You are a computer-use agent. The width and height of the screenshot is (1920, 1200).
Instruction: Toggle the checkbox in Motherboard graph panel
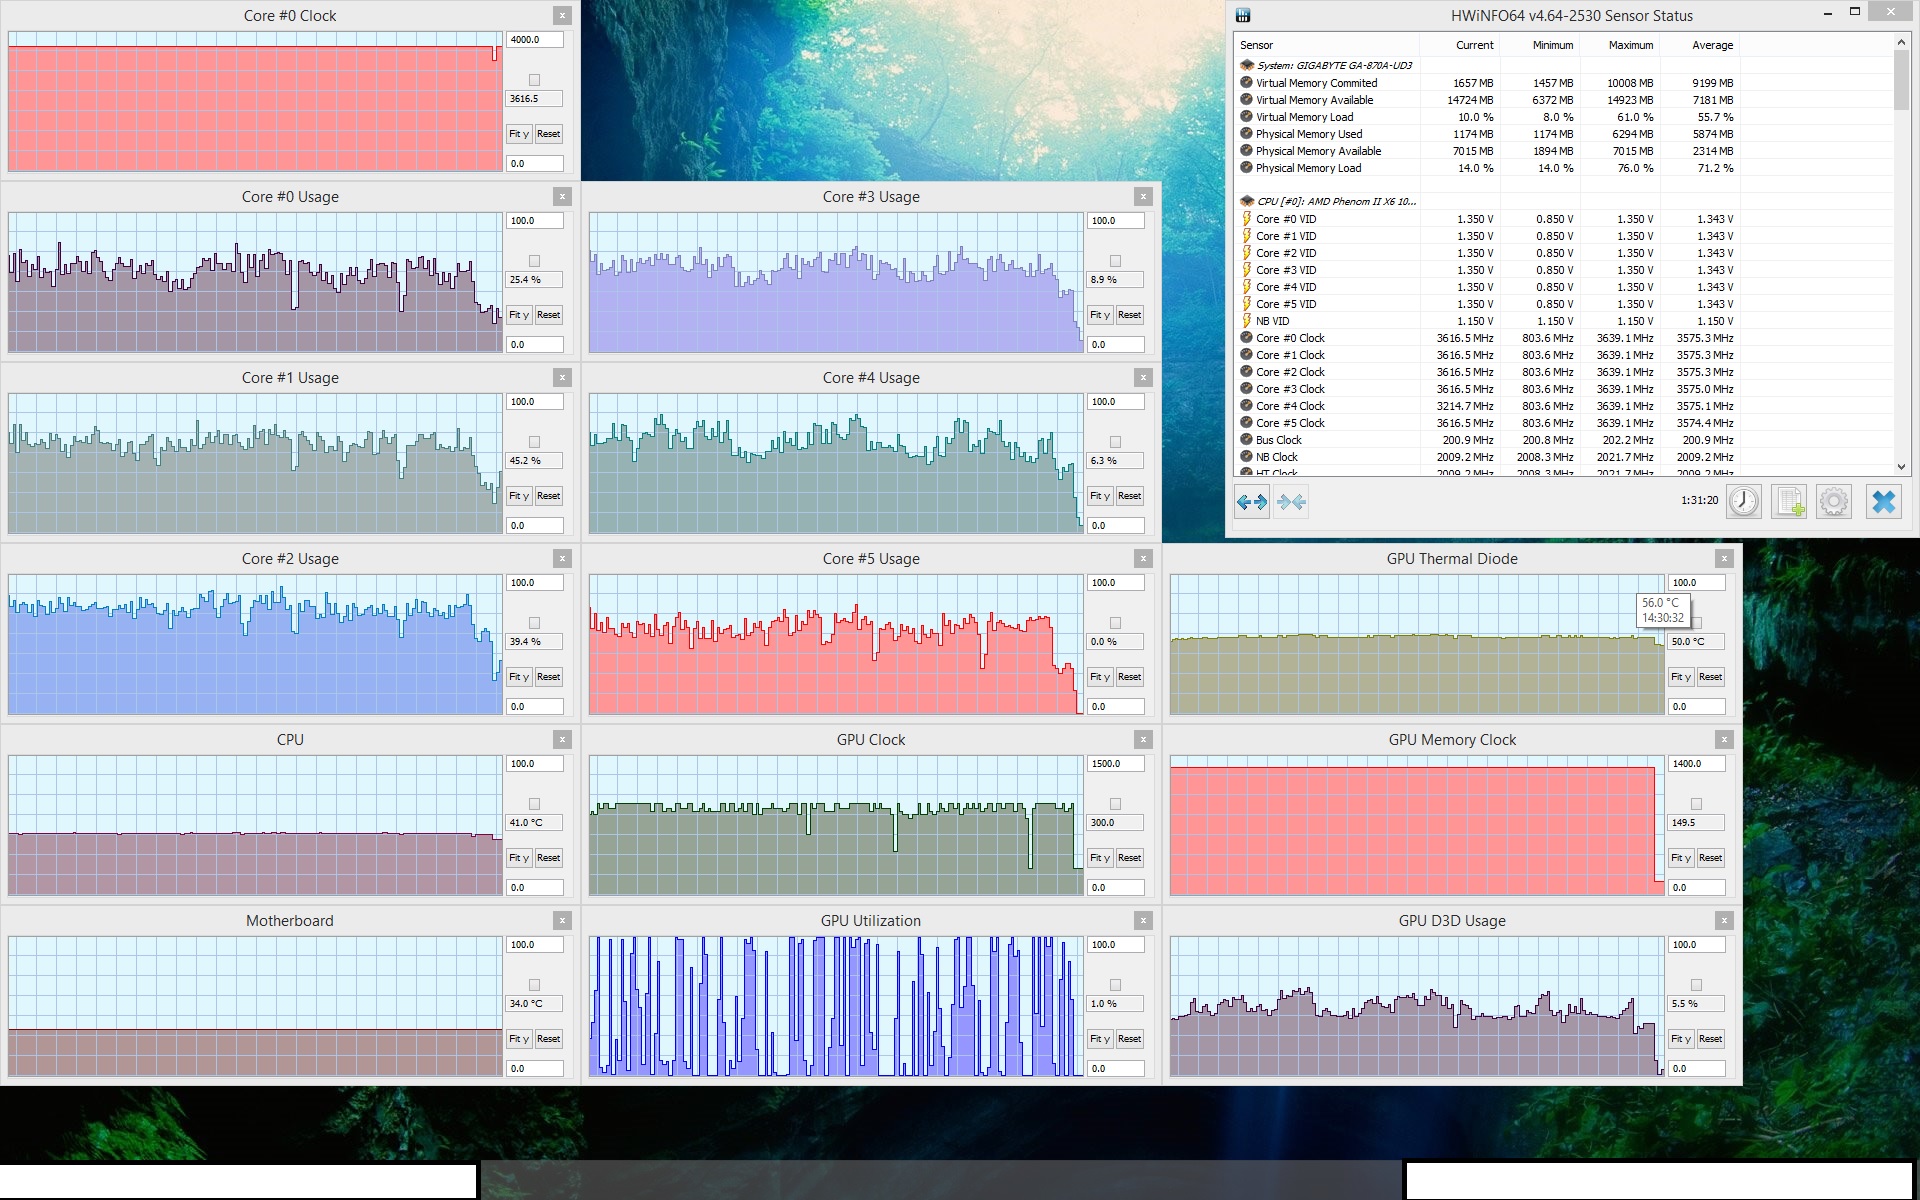coord(534,985)
